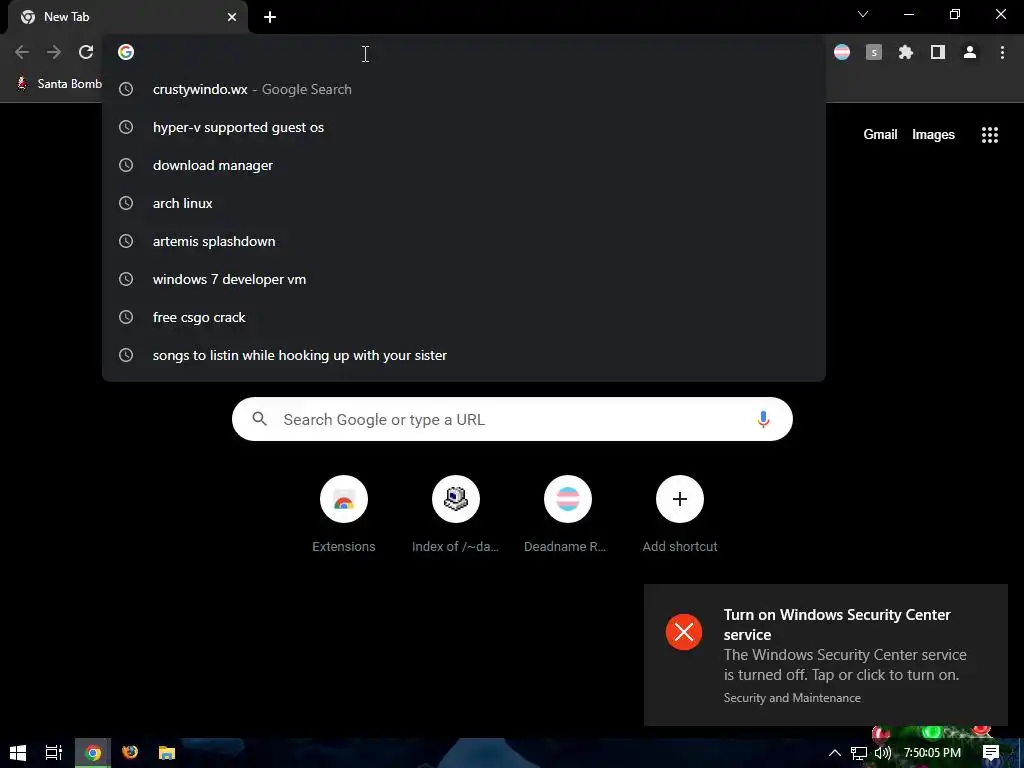This screenshot has width=1024, height=768.
Task: Open the Extensions puzzle-piece menu
Action: point(906,52)
